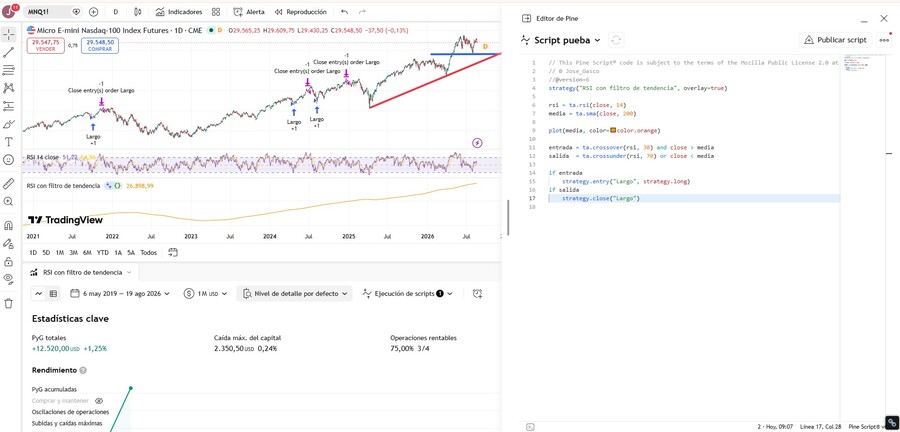Select the 5A time range

131,252
